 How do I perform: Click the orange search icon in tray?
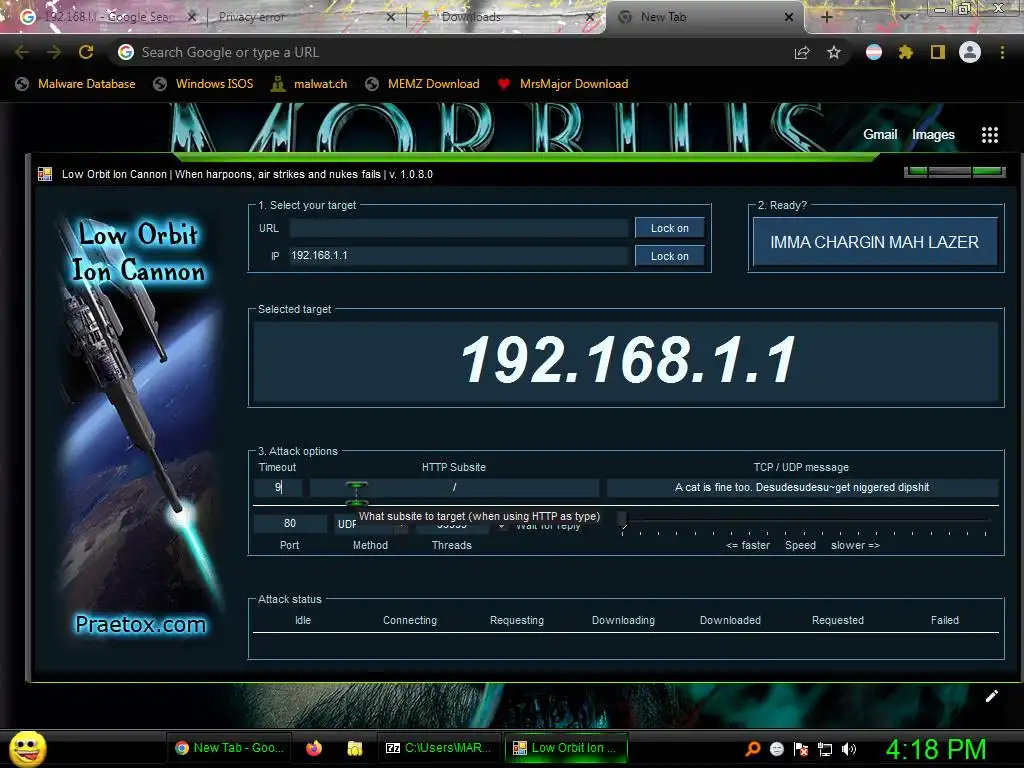(x=753, y=748)
